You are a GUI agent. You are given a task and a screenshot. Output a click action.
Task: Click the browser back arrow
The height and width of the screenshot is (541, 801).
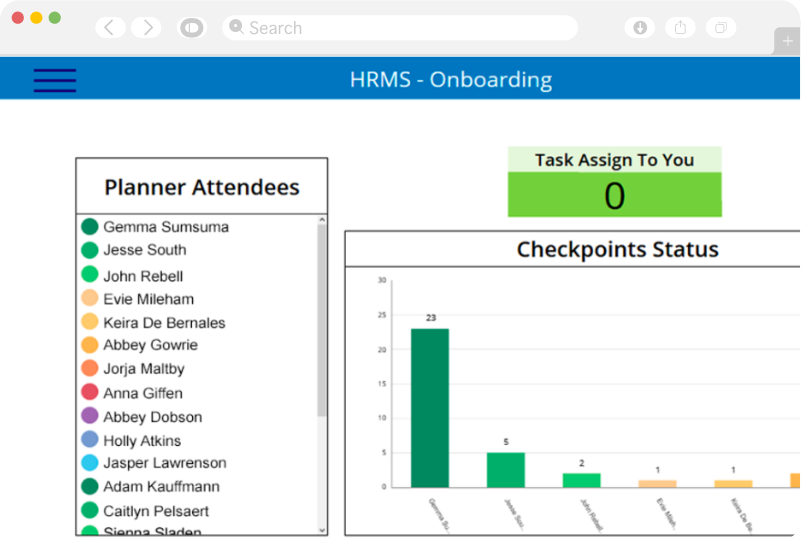pos(109,28)
